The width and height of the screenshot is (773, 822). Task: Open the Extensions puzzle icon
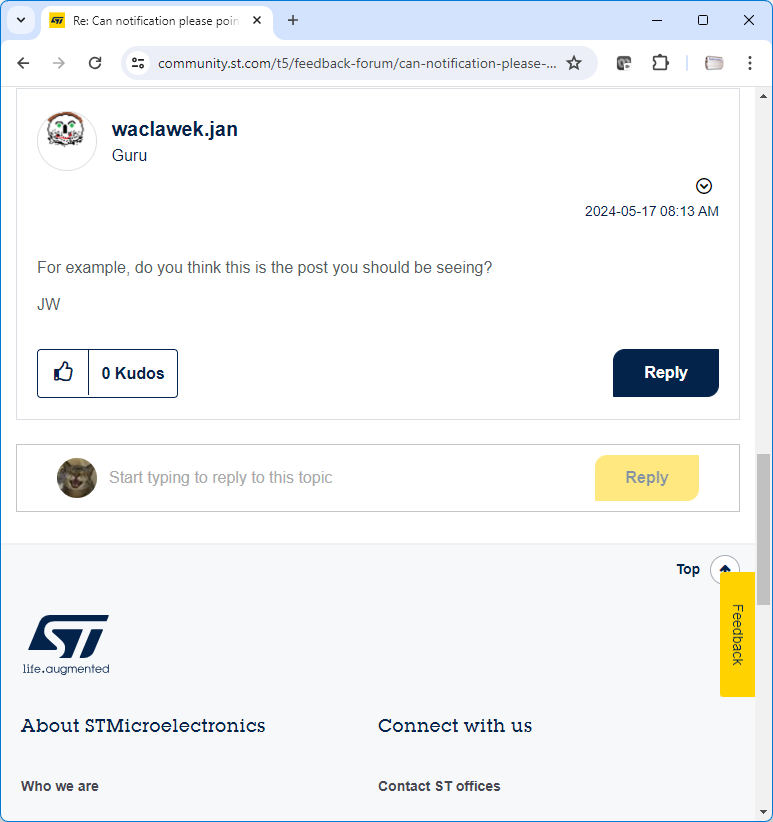point(660,63)
